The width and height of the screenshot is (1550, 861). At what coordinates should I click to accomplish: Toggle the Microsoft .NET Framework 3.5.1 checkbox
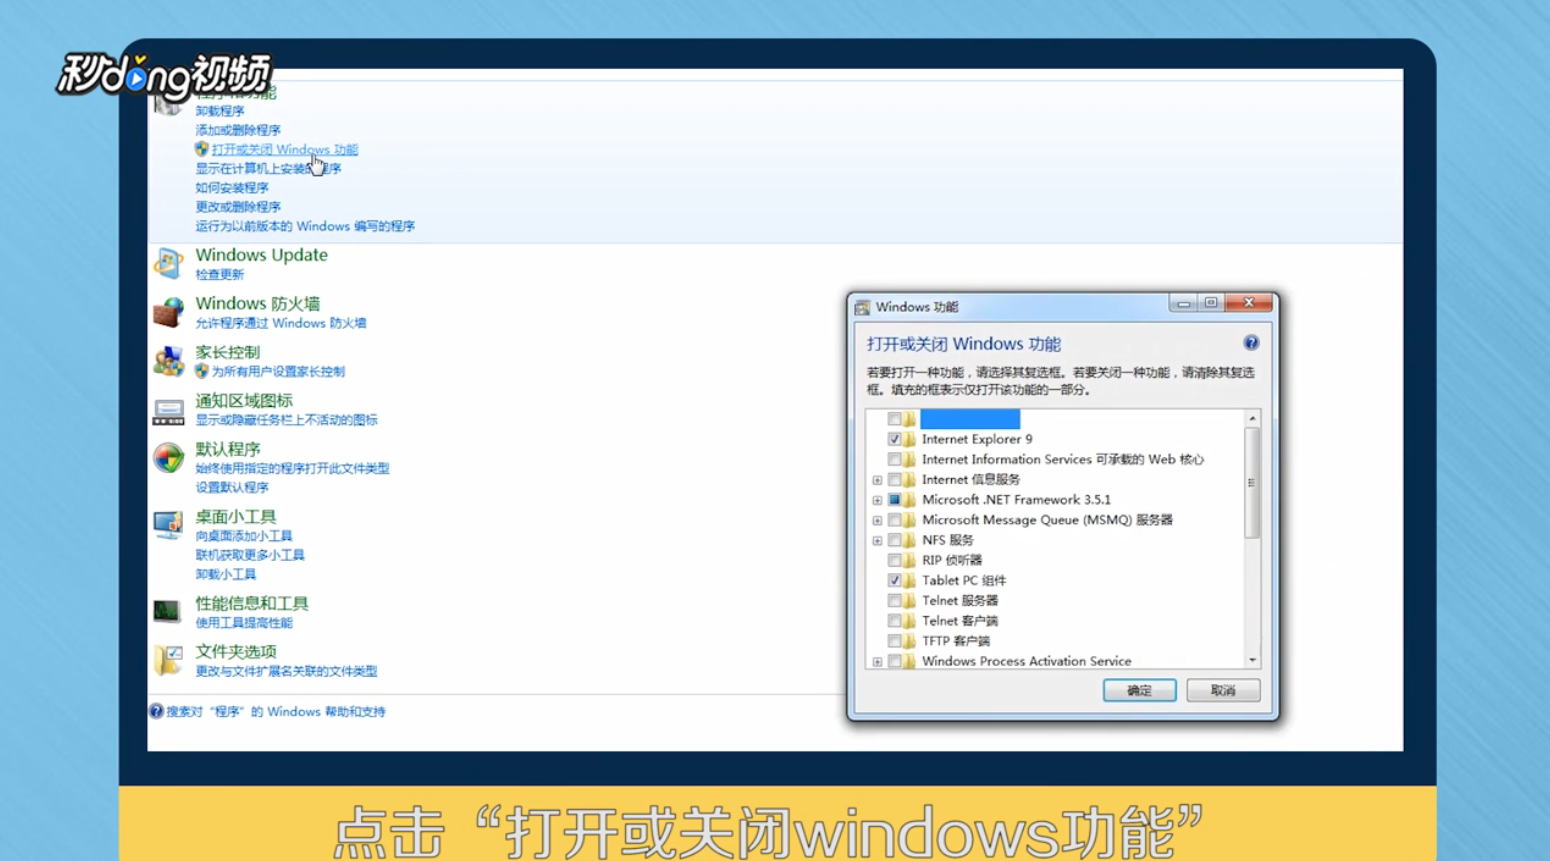pos(894,499)
